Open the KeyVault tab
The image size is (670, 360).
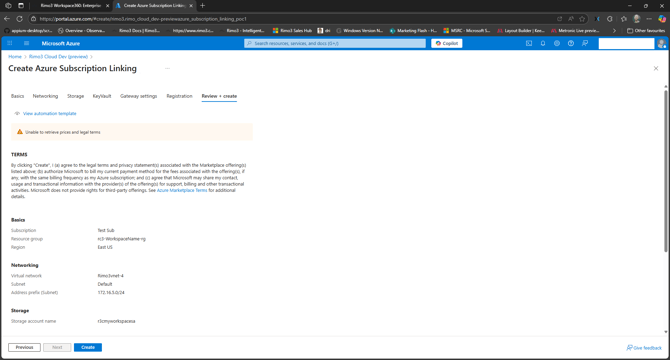(102, 96)
